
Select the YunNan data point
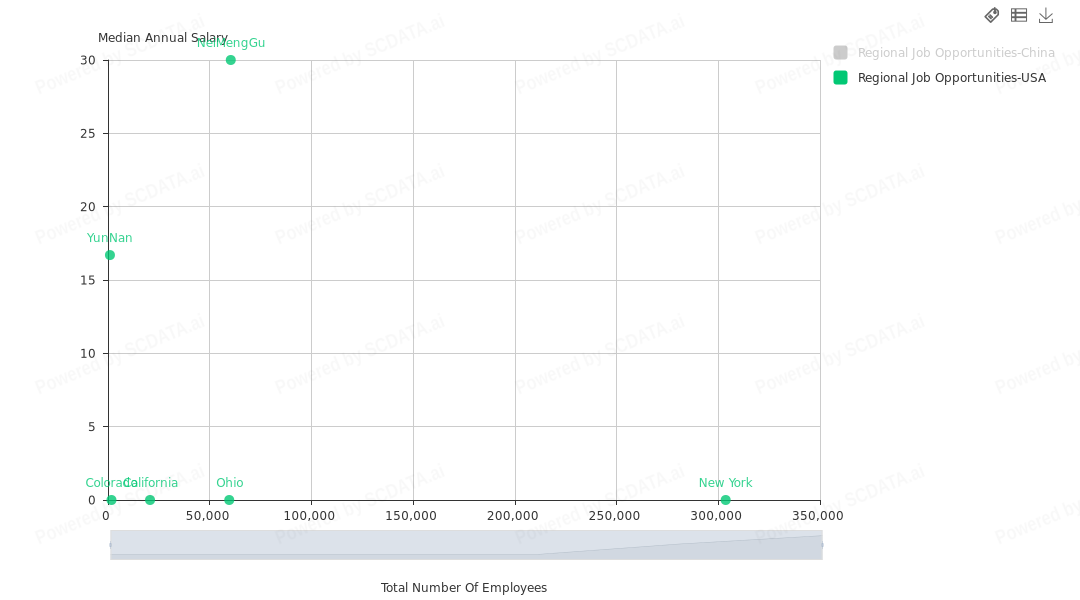(x=110, y=255)
